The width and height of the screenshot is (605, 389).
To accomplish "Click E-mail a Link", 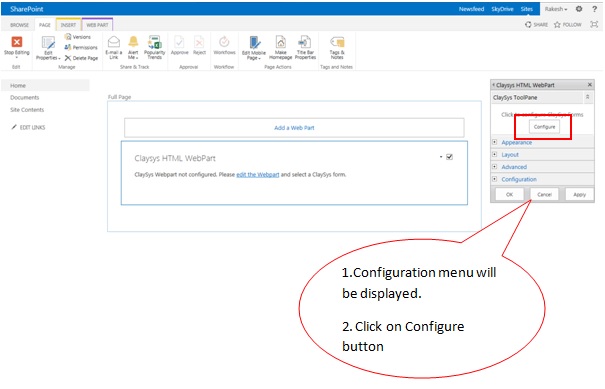I will 113,48.
